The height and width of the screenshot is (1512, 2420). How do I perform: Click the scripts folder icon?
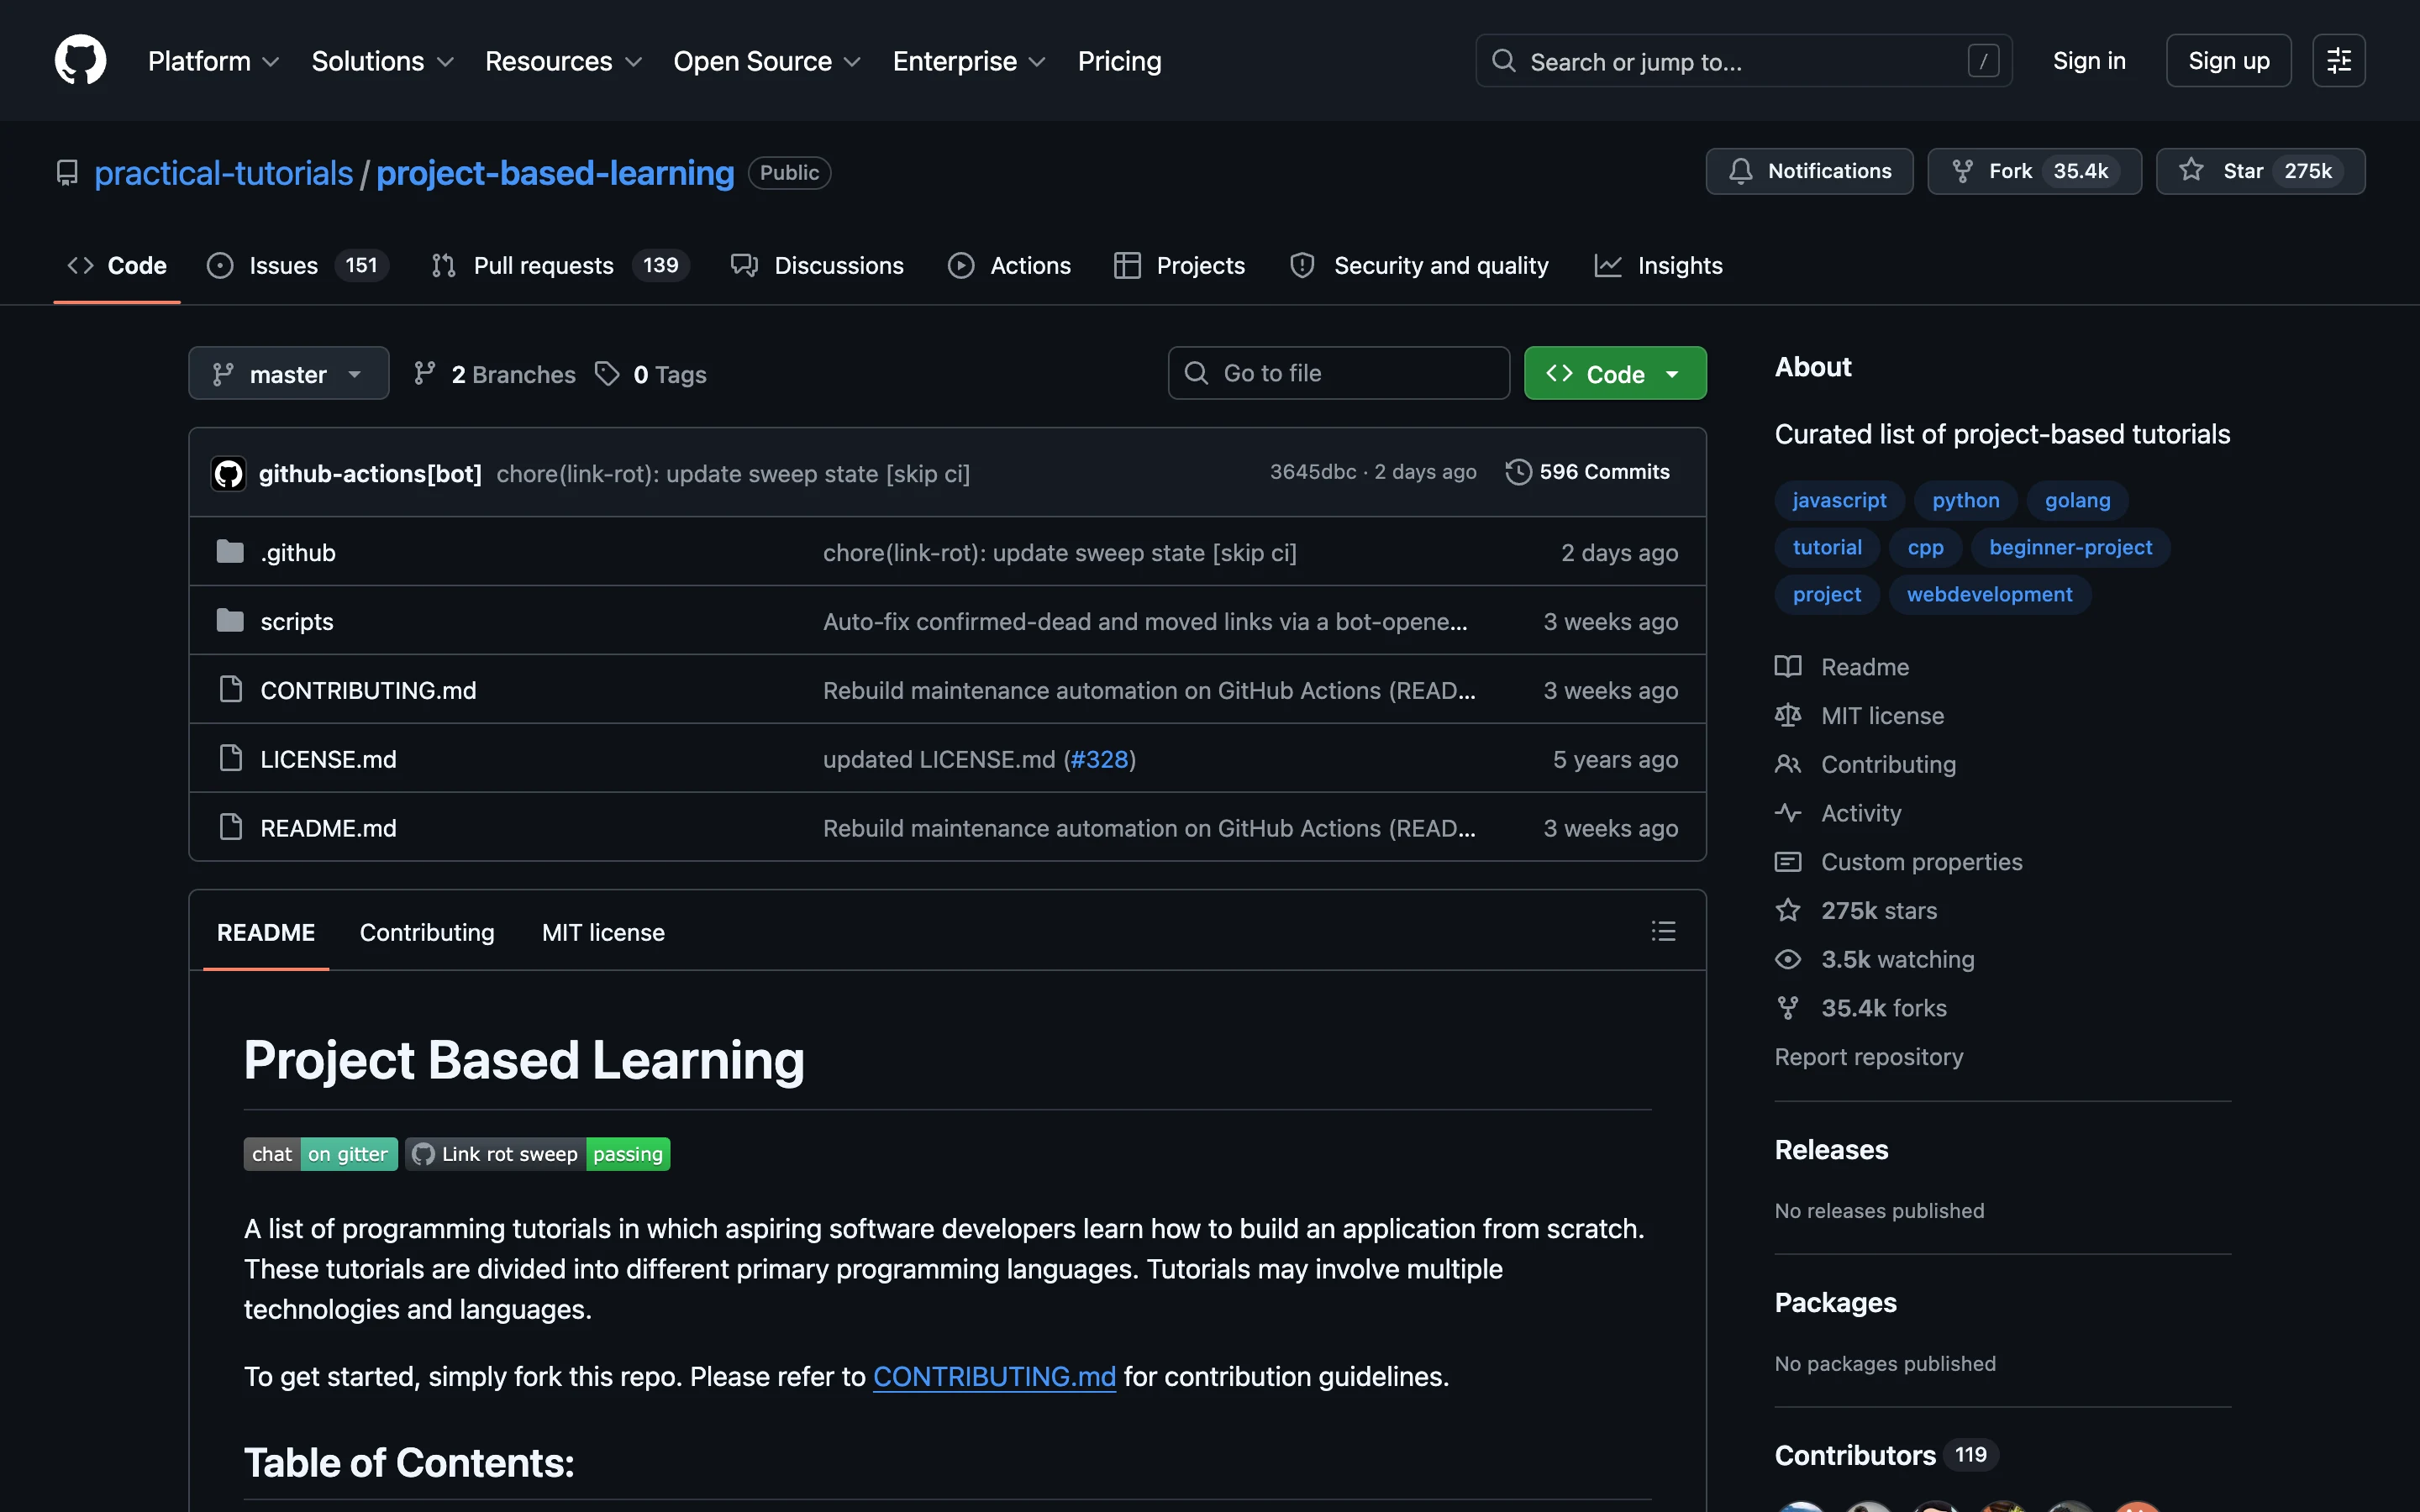pos(230,620)
